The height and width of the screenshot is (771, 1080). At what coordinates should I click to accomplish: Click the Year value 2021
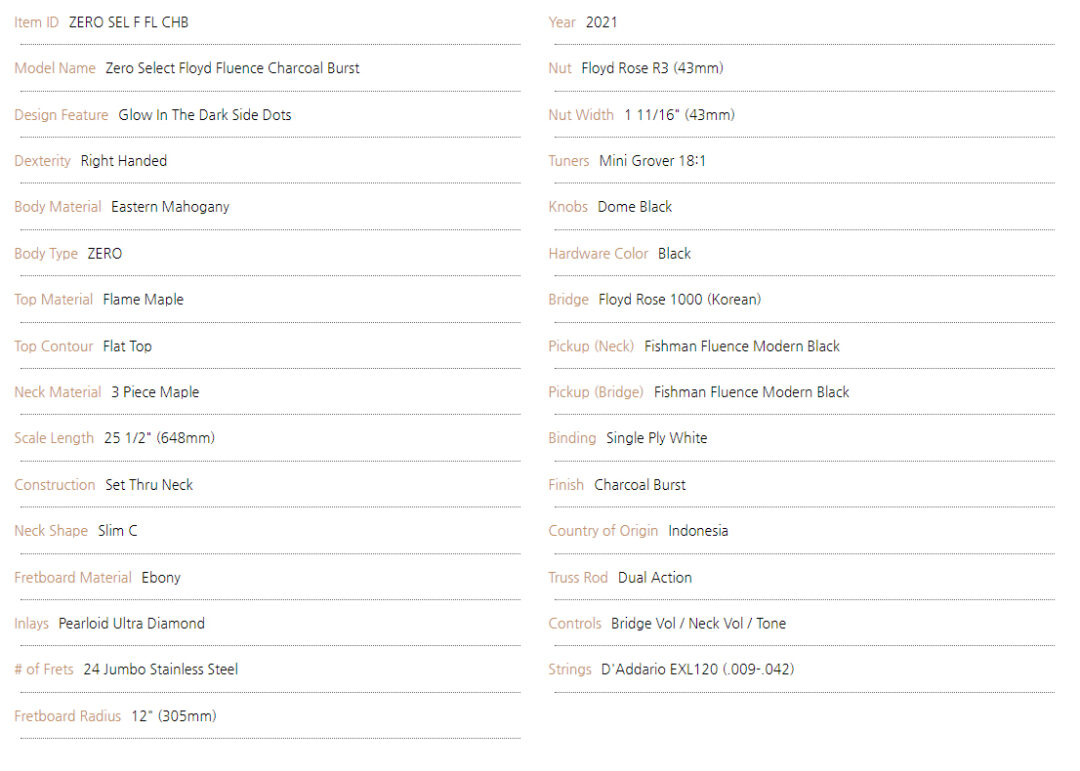click(x=601, y=22)
